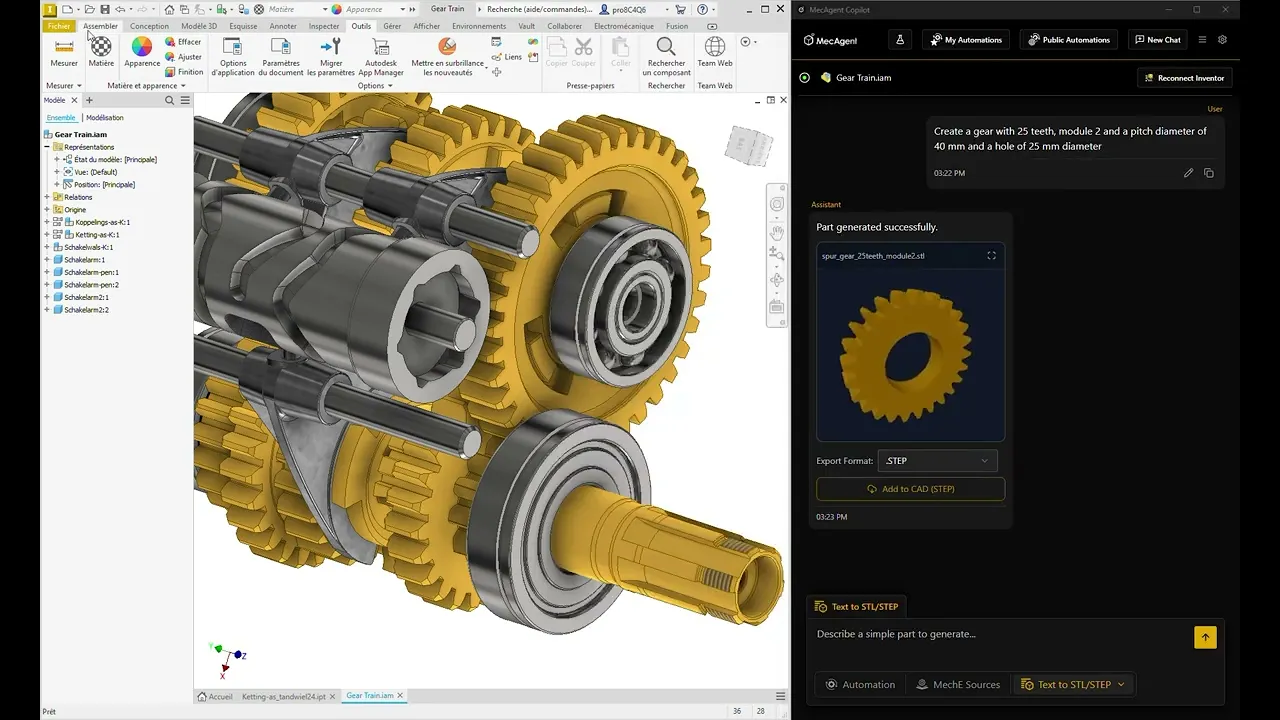Screen dimensions: 1280x720
Task: Open the Export Format .STEP dropdown
Action: (937, 461)
